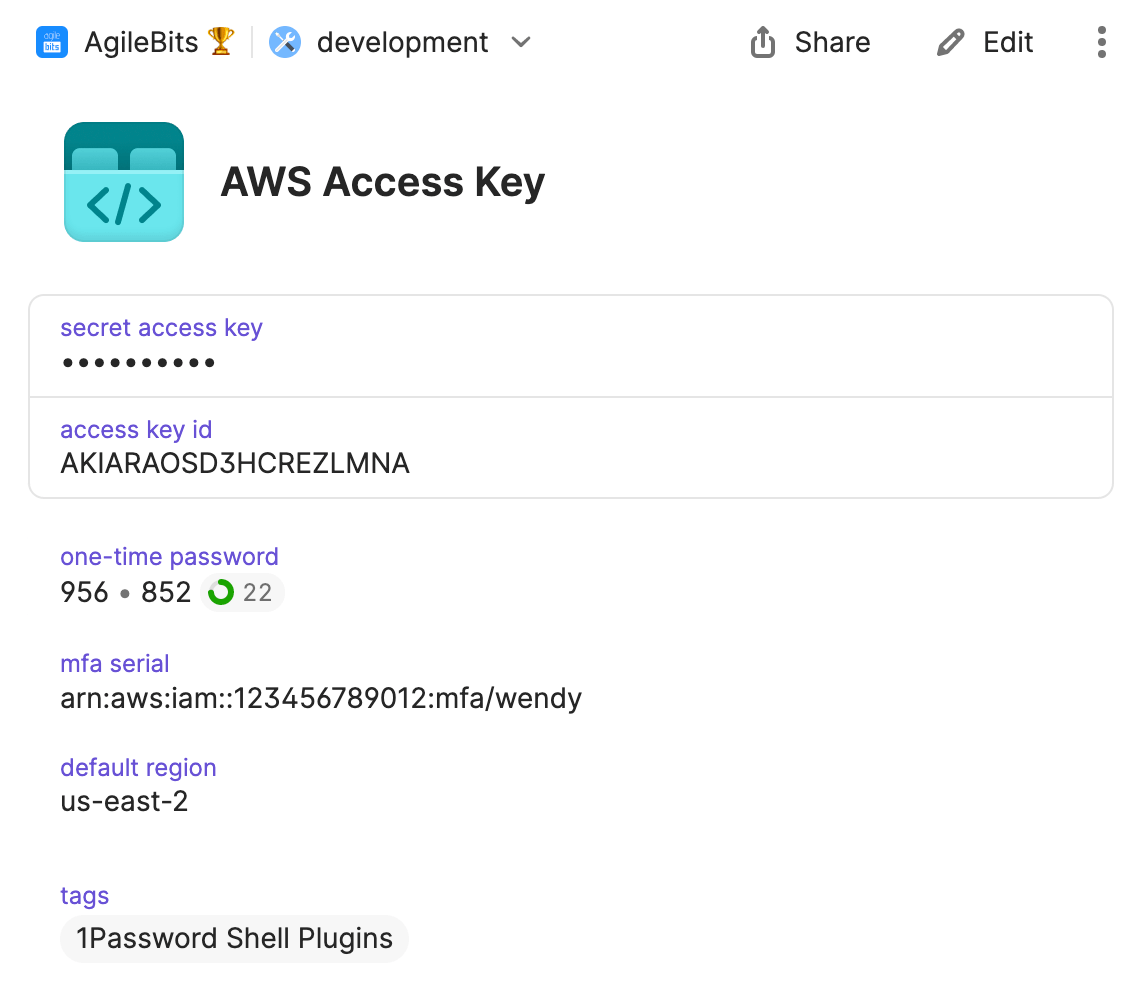
Task: Click the development vault icon
Action: point(284,42)
